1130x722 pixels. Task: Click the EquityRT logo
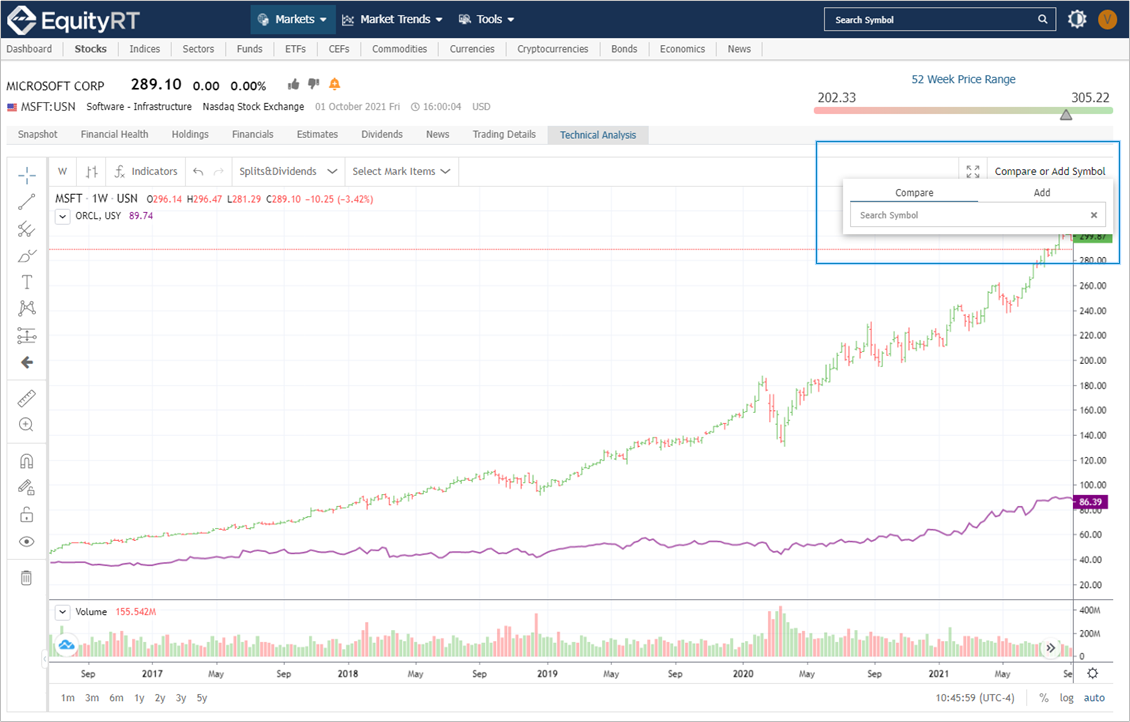pos(74,20)
